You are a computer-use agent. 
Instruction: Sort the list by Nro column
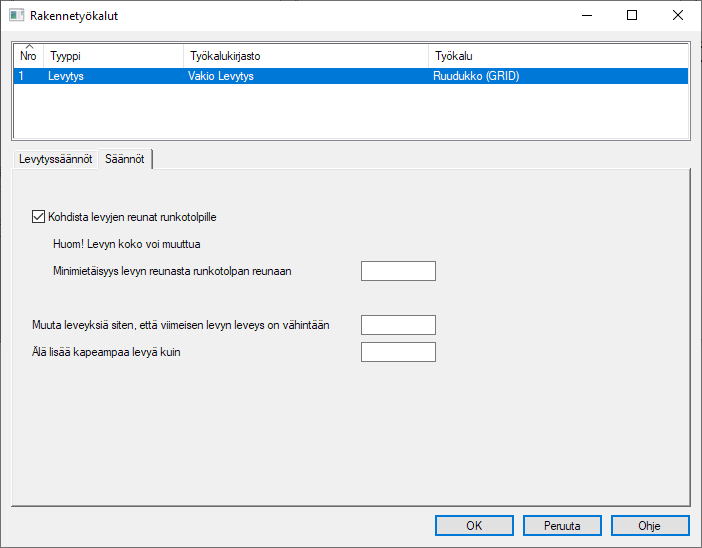[x=28, y=56]
